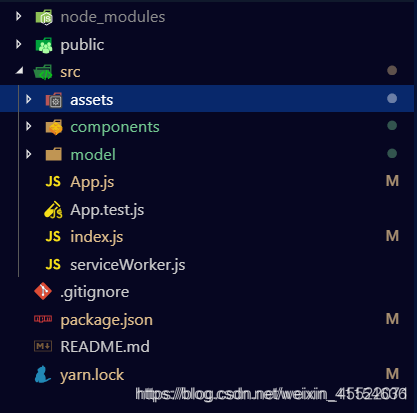Click the node_modules folder icon
The height and width of the screenshot is (413, 417).
click(44, 17)
